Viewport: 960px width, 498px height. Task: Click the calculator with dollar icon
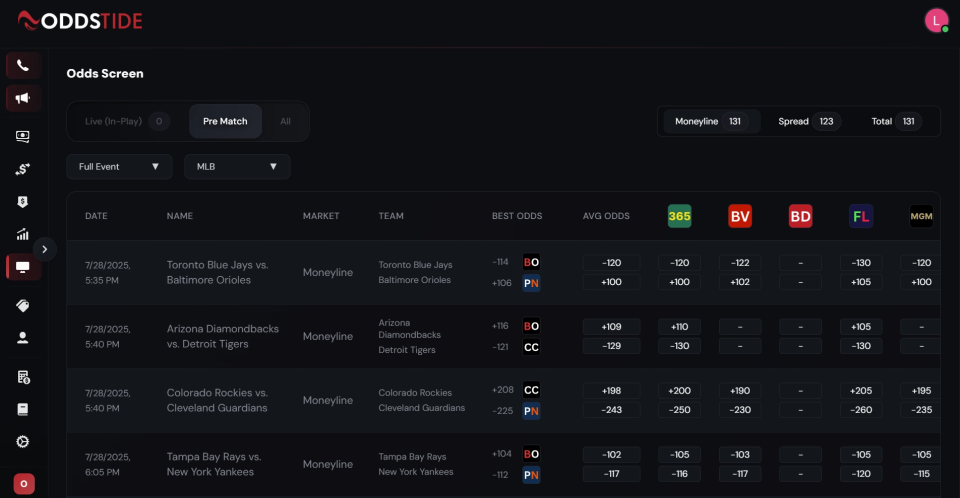click(23, 377)
